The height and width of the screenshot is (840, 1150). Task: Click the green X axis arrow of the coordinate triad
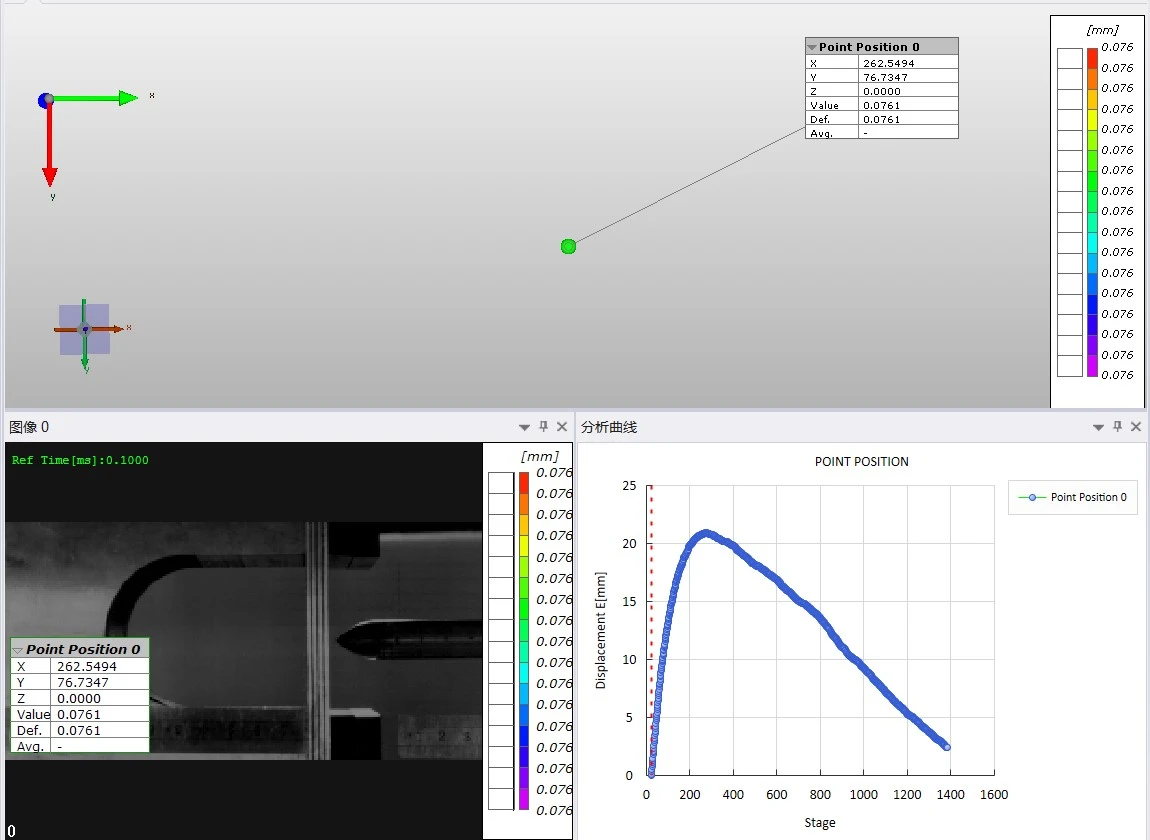click(95, 98)
